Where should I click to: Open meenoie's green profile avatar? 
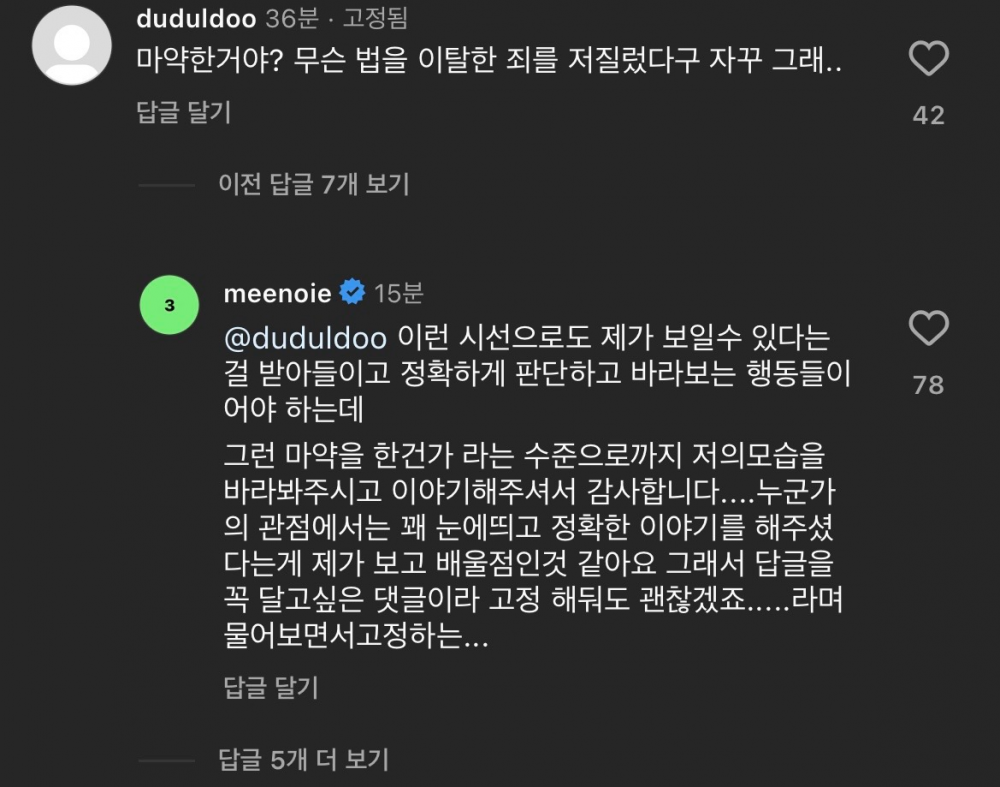click(x=169, y=305)
